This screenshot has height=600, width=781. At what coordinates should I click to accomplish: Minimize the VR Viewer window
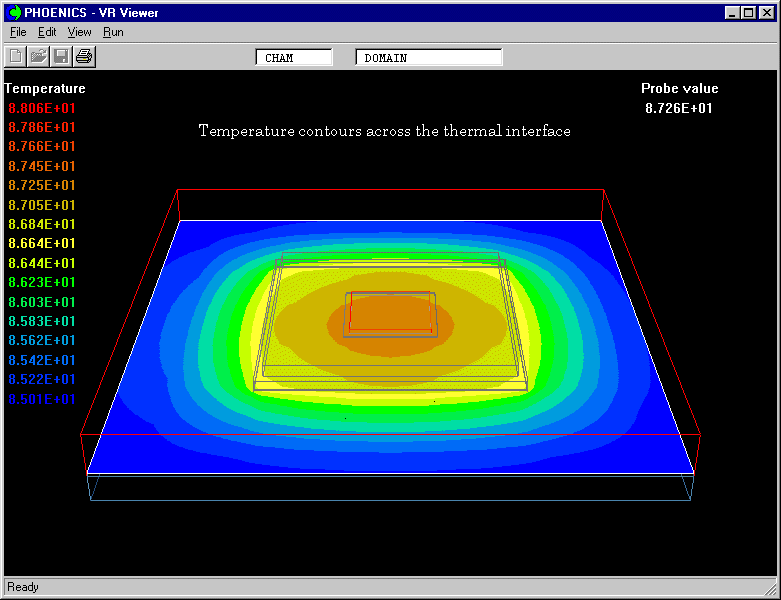click(x=733, y=13)
